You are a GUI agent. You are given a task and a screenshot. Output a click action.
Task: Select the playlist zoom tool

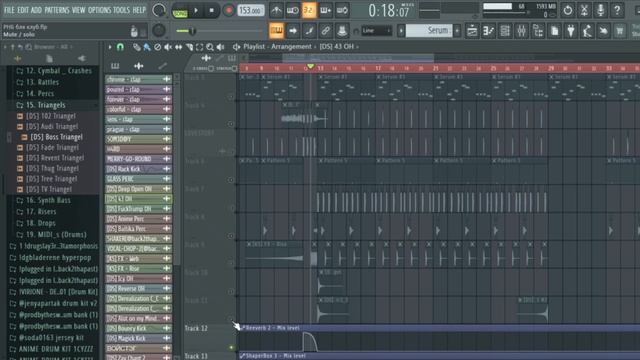pyautogui.click(x=210, y=47)
